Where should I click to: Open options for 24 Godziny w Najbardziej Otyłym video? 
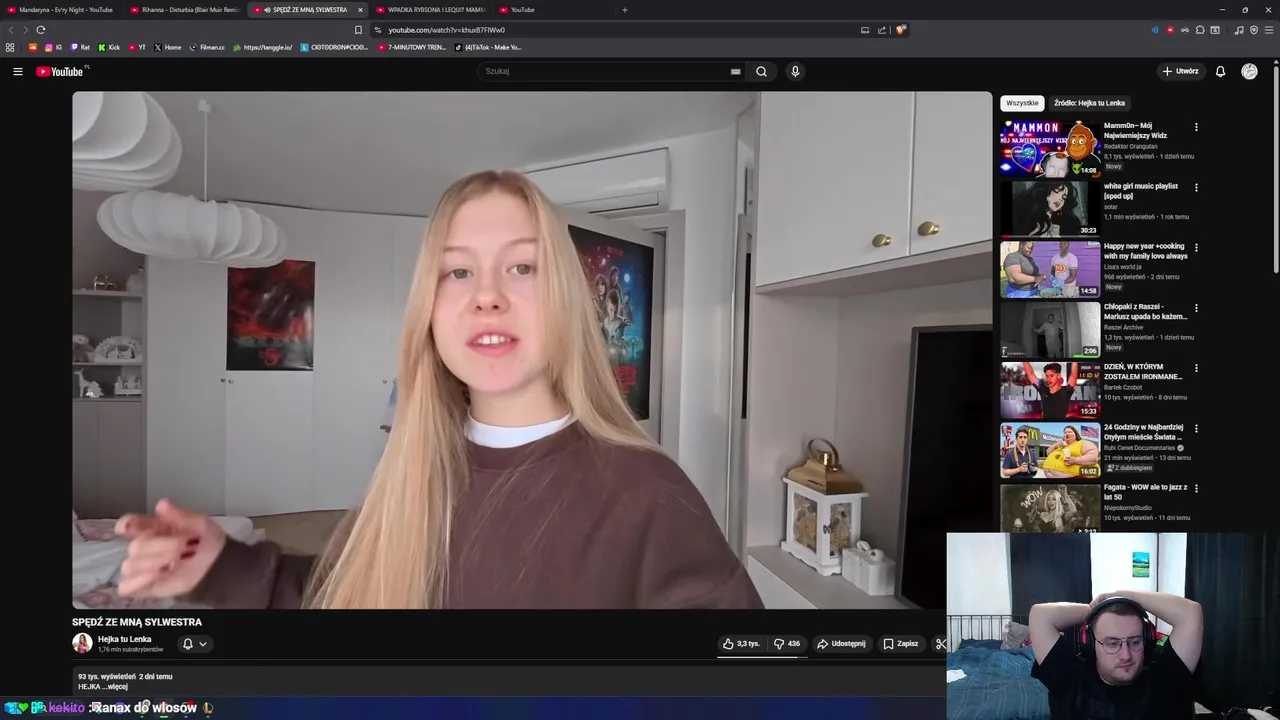pos(1196,428)
